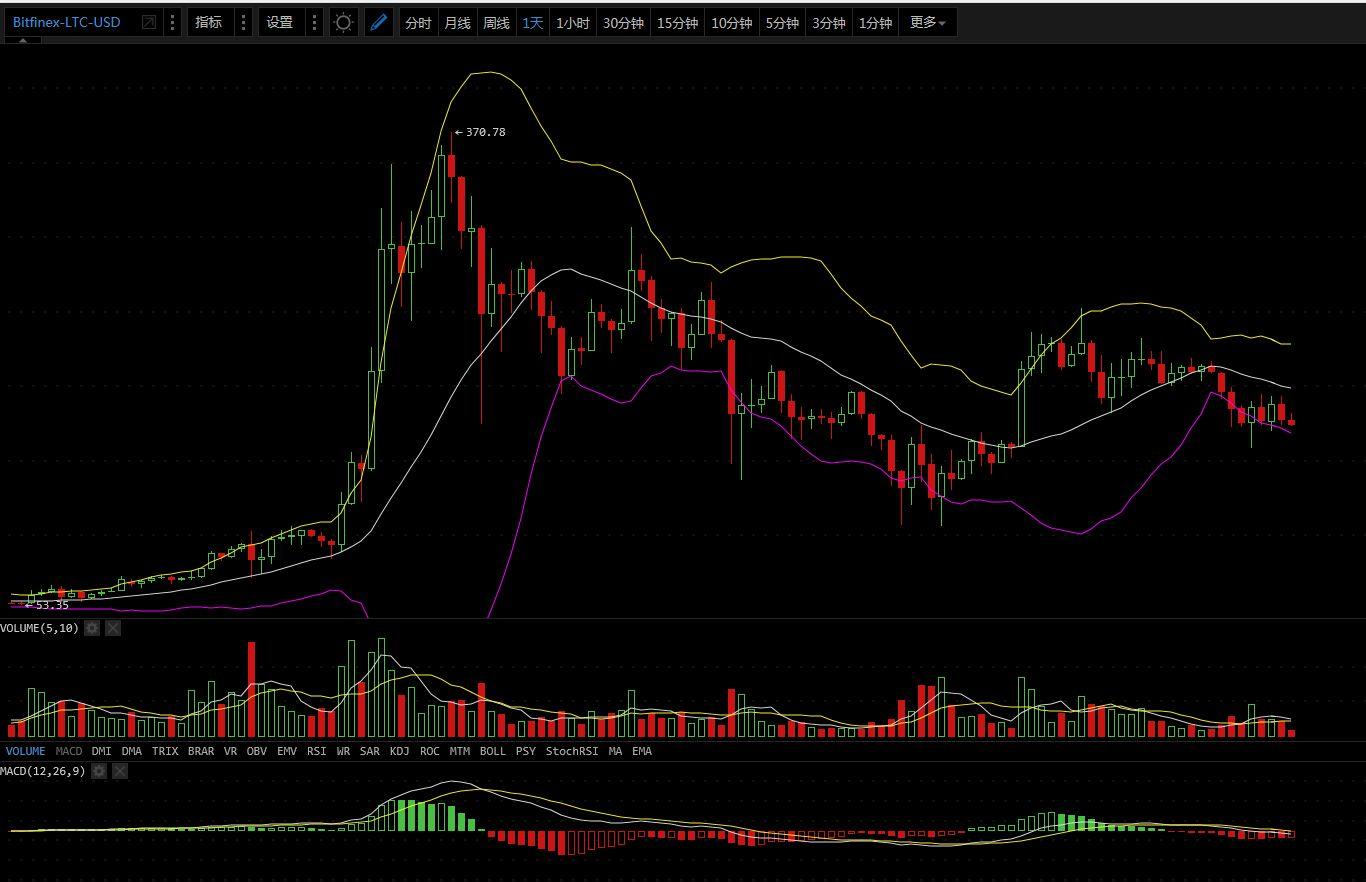Switch to the 周线 weekly chart

click(x=496, y=22)
